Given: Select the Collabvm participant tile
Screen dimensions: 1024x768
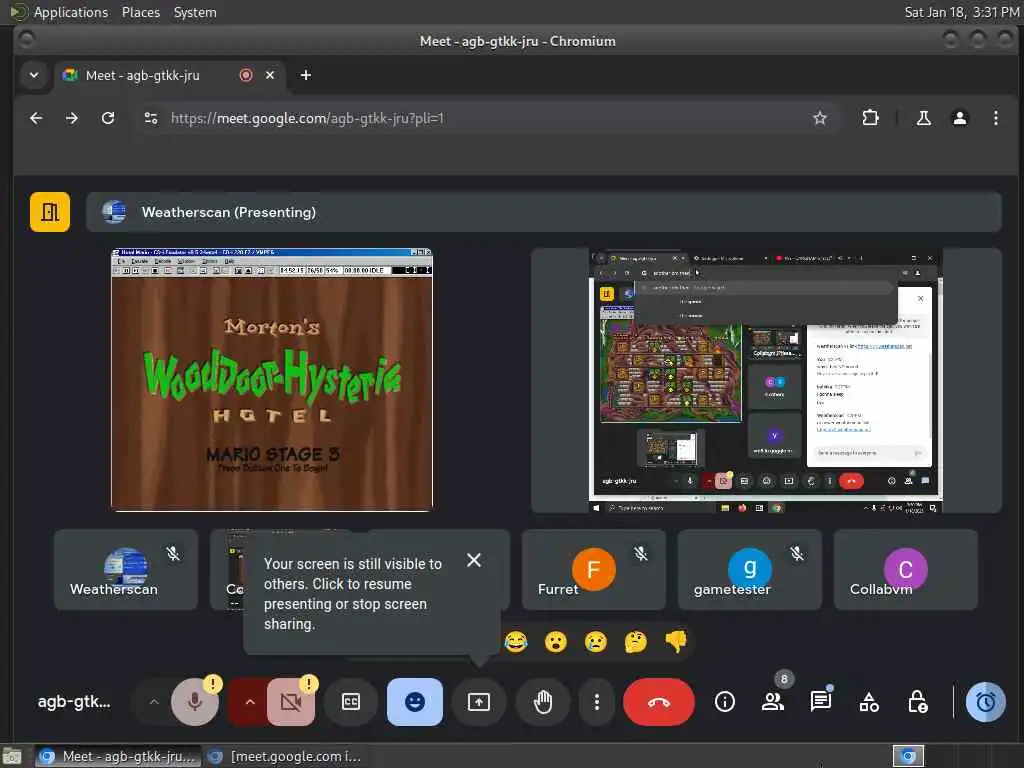Looking at the screenshot, I should [906, 570].
